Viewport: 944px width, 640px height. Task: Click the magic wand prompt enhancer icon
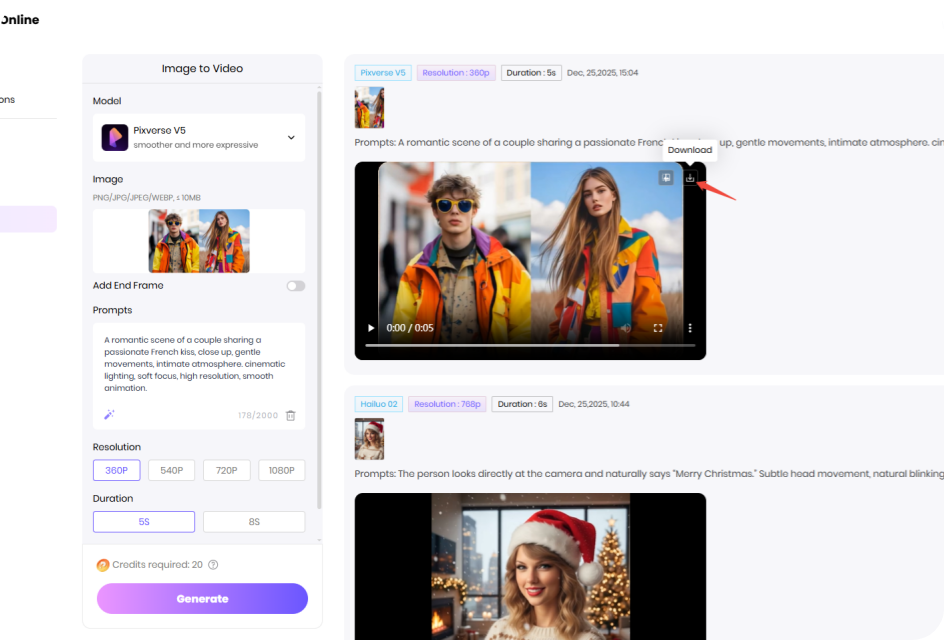coord(108,414)
